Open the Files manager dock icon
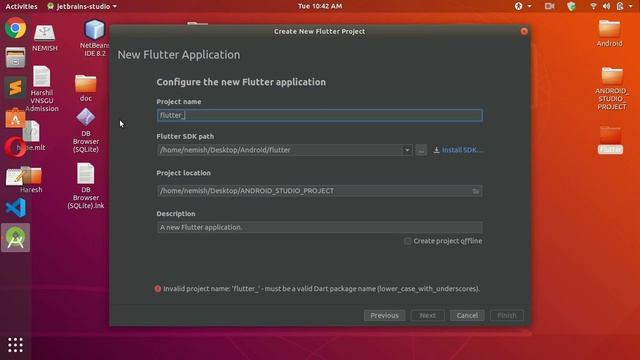This screenshot has height=360, width=640. [x=16, y=58]
